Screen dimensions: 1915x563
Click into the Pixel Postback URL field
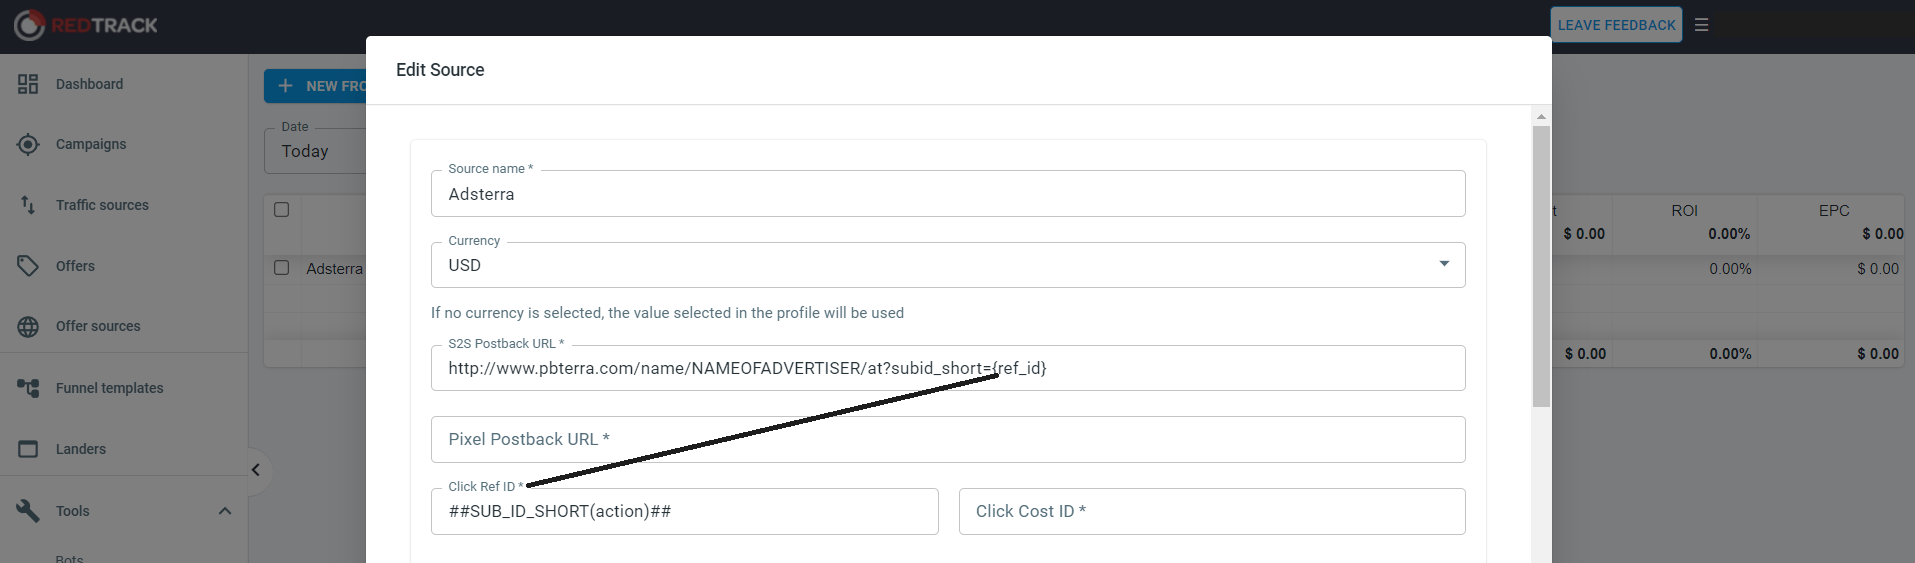click(x=947, y=440)
